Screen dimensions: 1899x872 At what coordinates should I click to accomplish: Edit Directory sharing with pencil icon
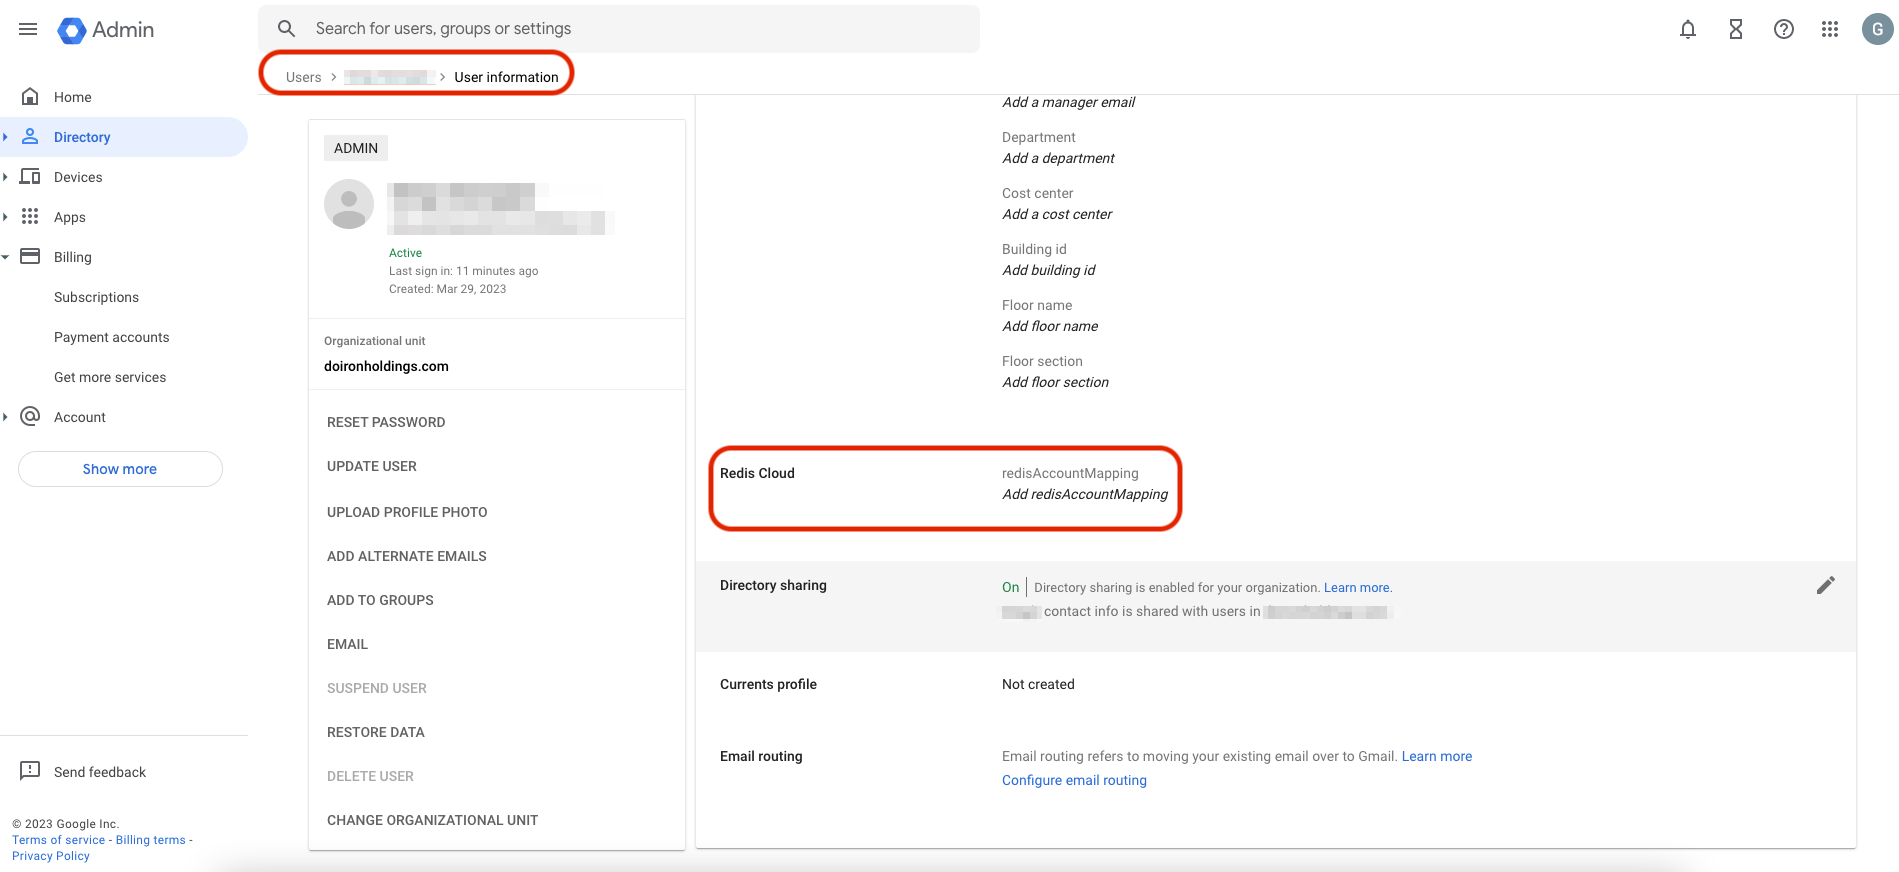coord(1825,586)
